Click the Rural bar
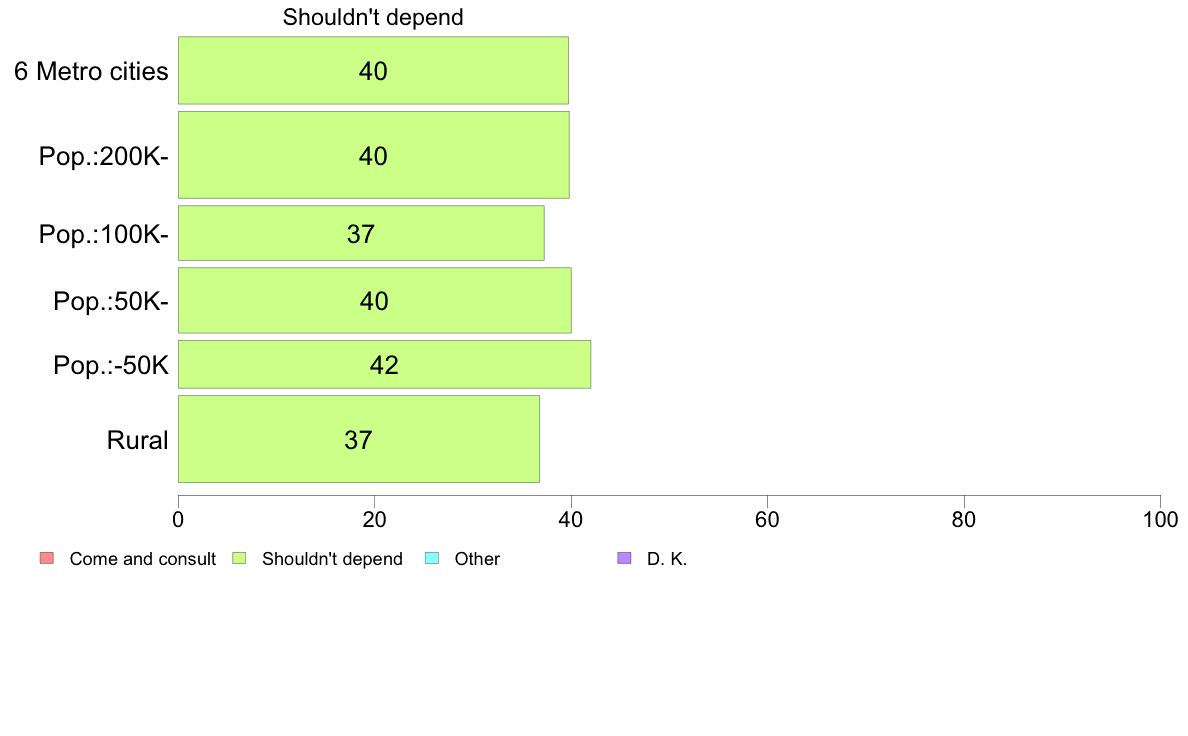Viewport: 1188px width, 736px height. (x=359, y=439)
